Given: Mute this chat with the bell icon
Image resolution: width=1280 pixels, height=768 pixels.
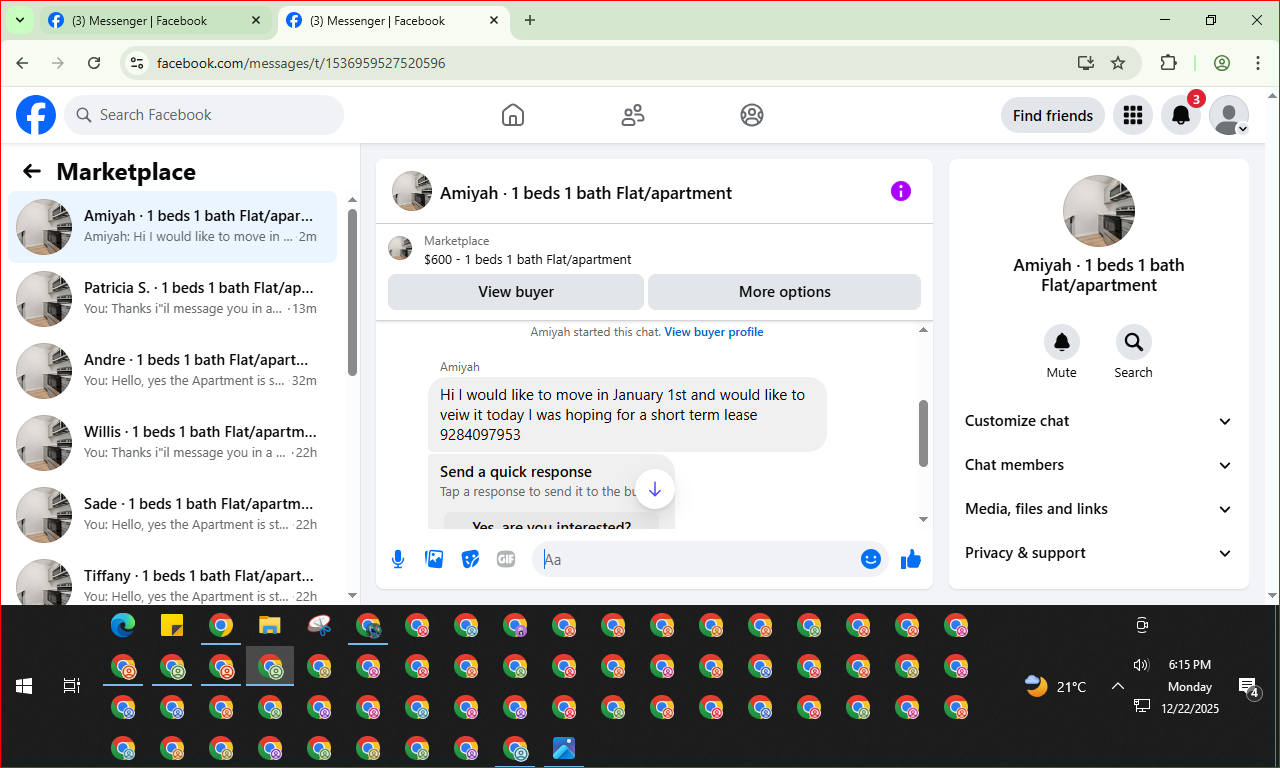Looking at the screenshot, I should 1062,342.
